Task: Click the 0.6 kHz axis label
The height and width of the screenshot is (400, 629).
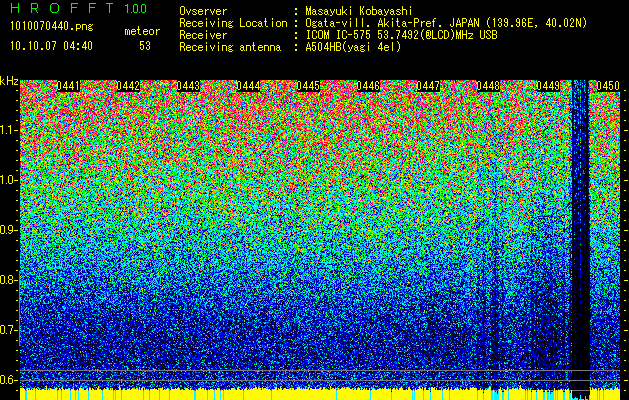Action: coord(9,380)
